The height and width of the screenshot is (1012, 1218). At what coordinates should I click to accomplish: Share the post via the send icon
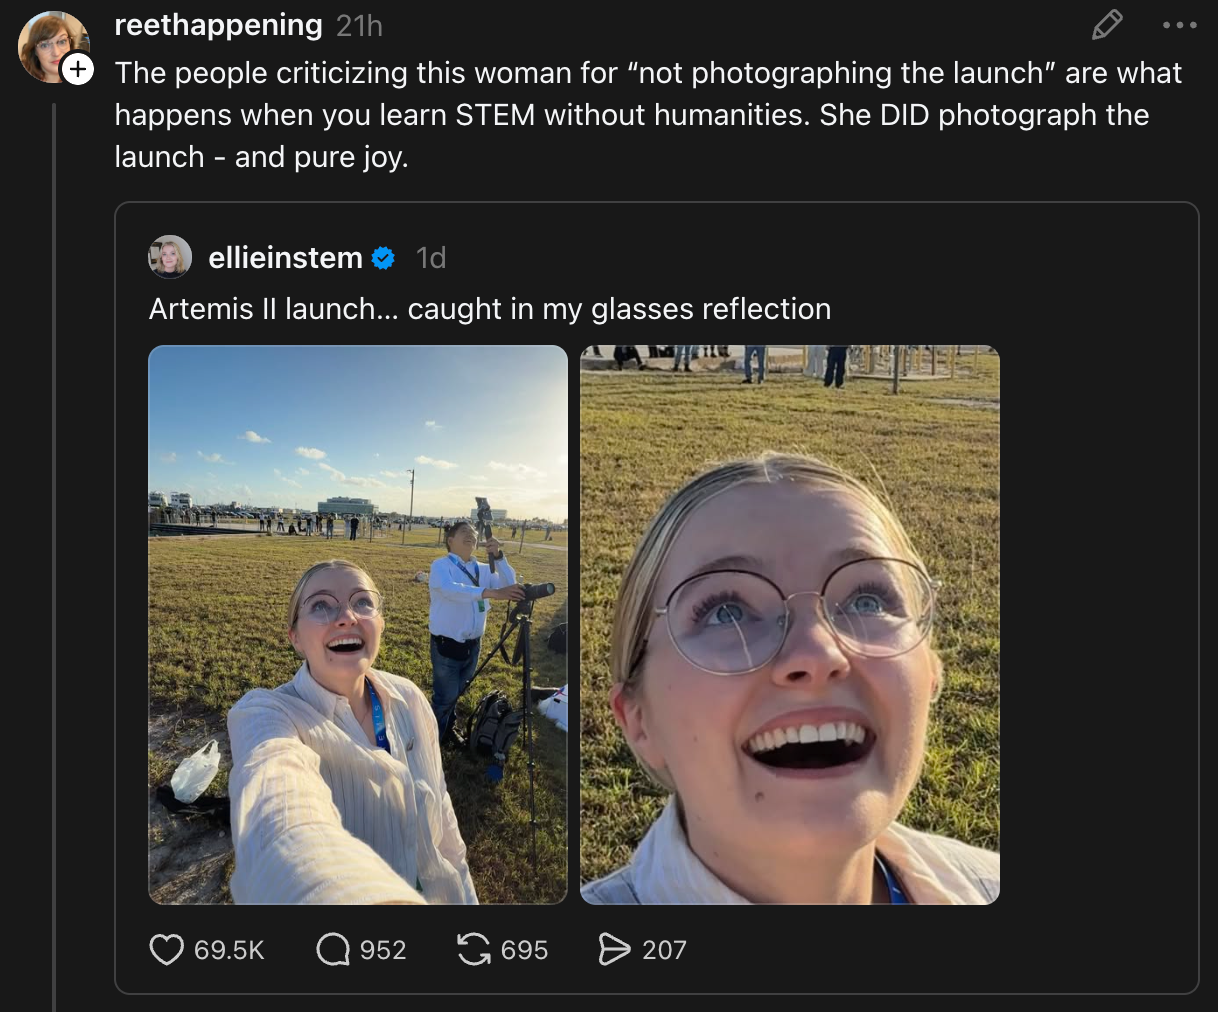pyautogui.click(x=617, y=950)
